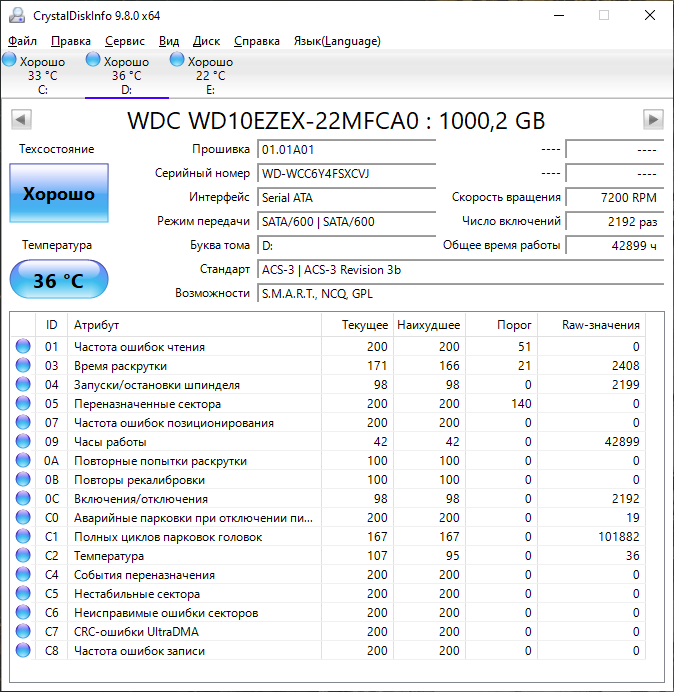Click the Буква тома field D:

point(346,245)
